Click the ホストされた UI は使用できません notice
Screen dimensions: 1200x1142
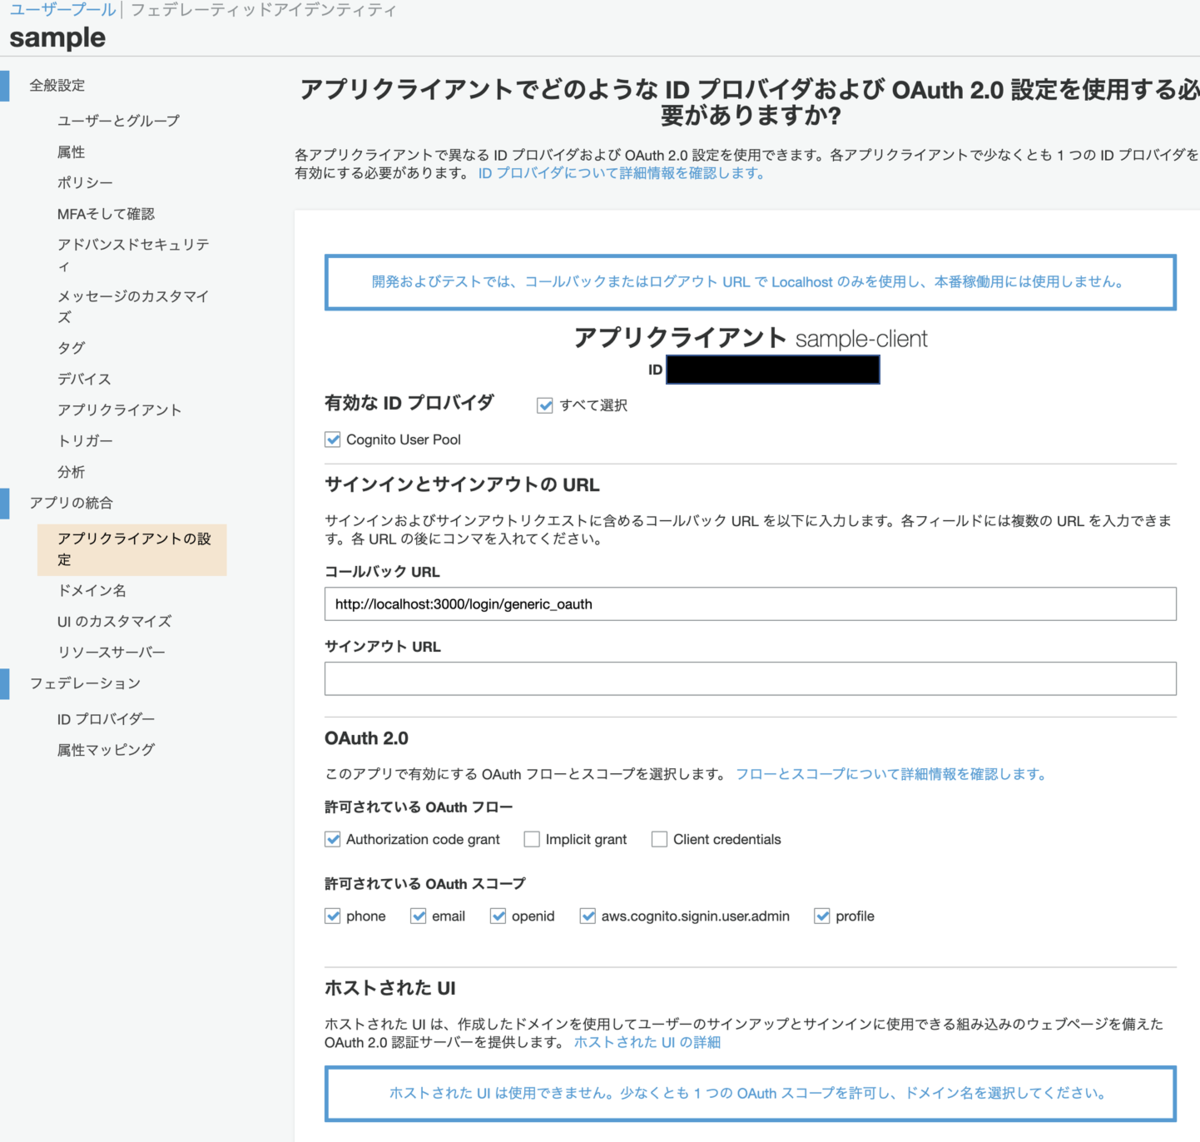[x=750, y=1093]
